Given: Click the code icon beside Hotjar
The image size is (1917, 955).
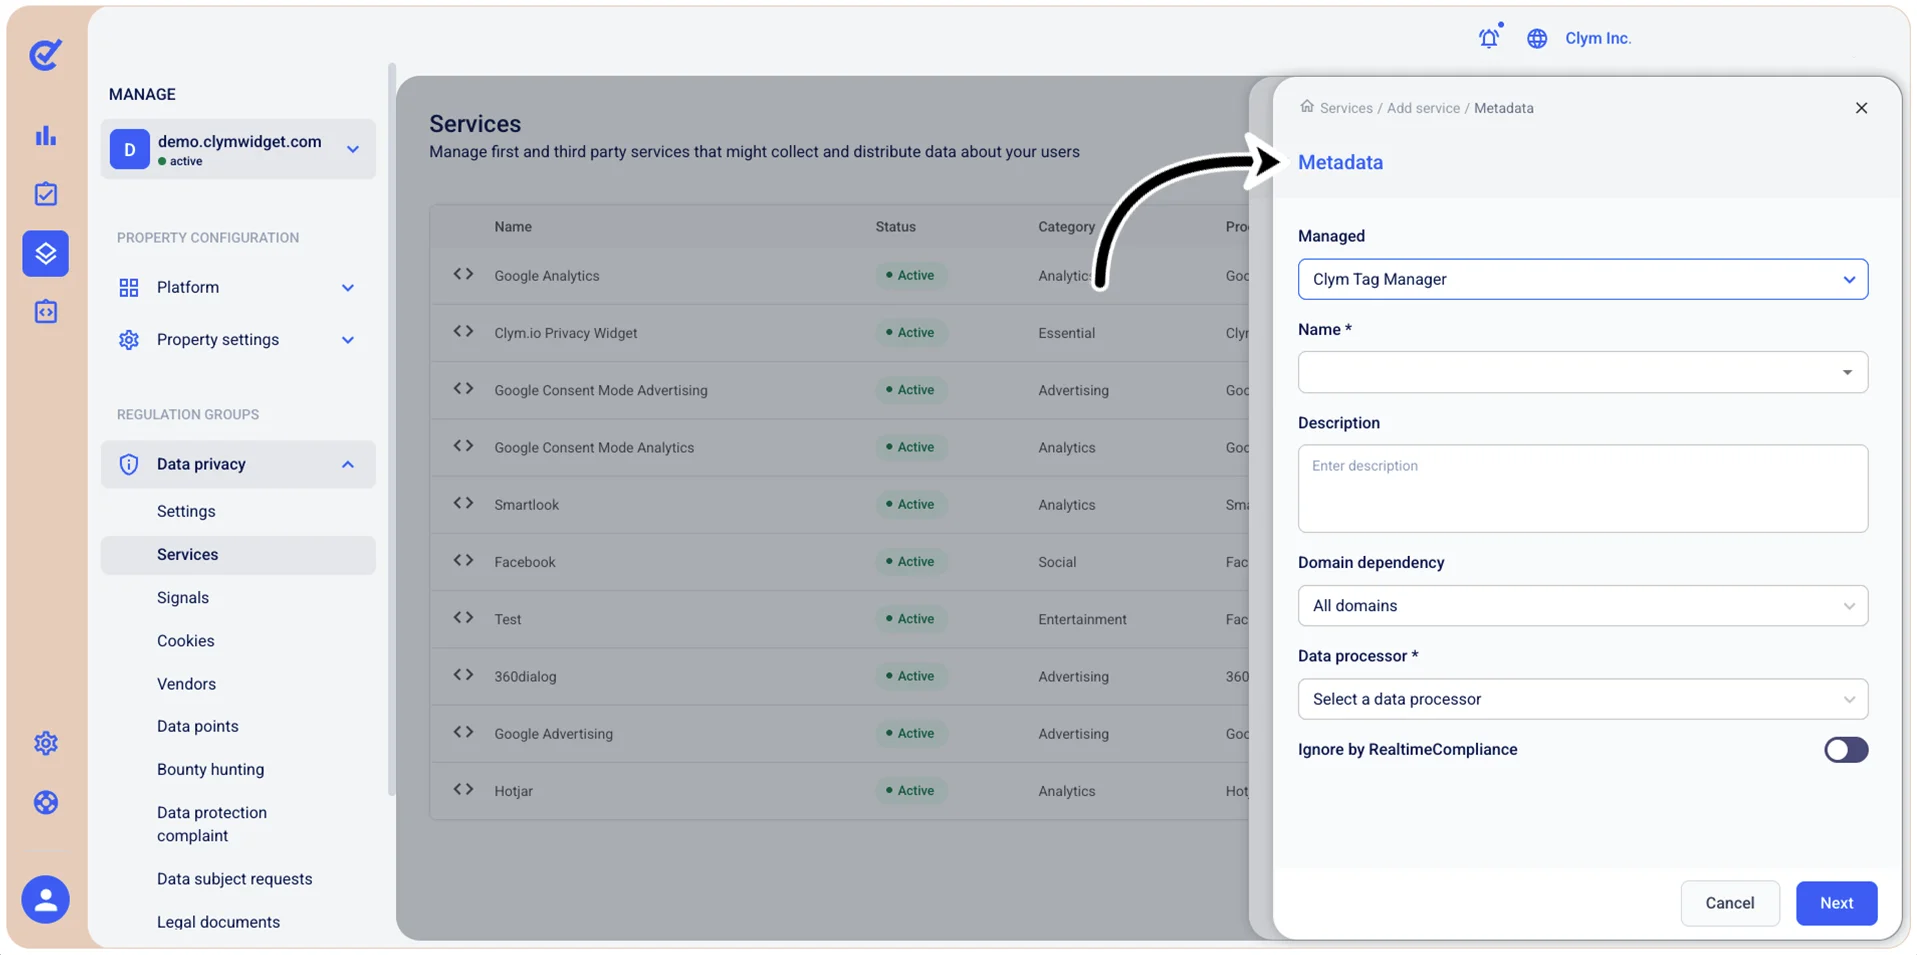Looking at the screenshot, I should [463, 789].
